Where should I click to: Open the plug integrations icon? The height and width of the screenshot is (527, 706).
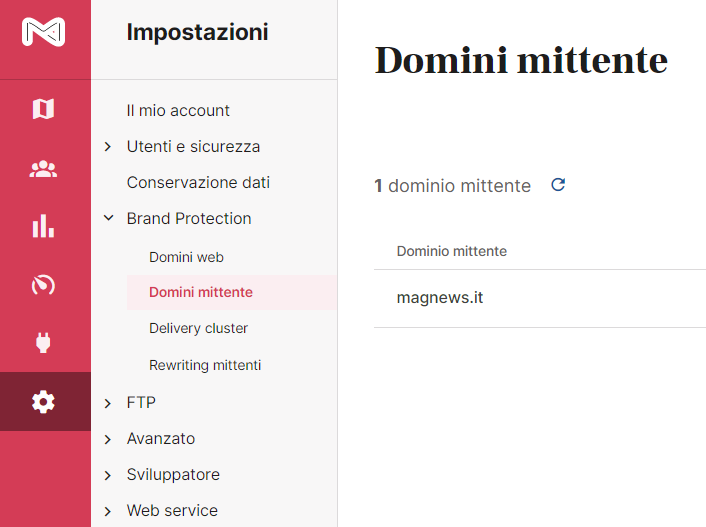pos(43,342)
